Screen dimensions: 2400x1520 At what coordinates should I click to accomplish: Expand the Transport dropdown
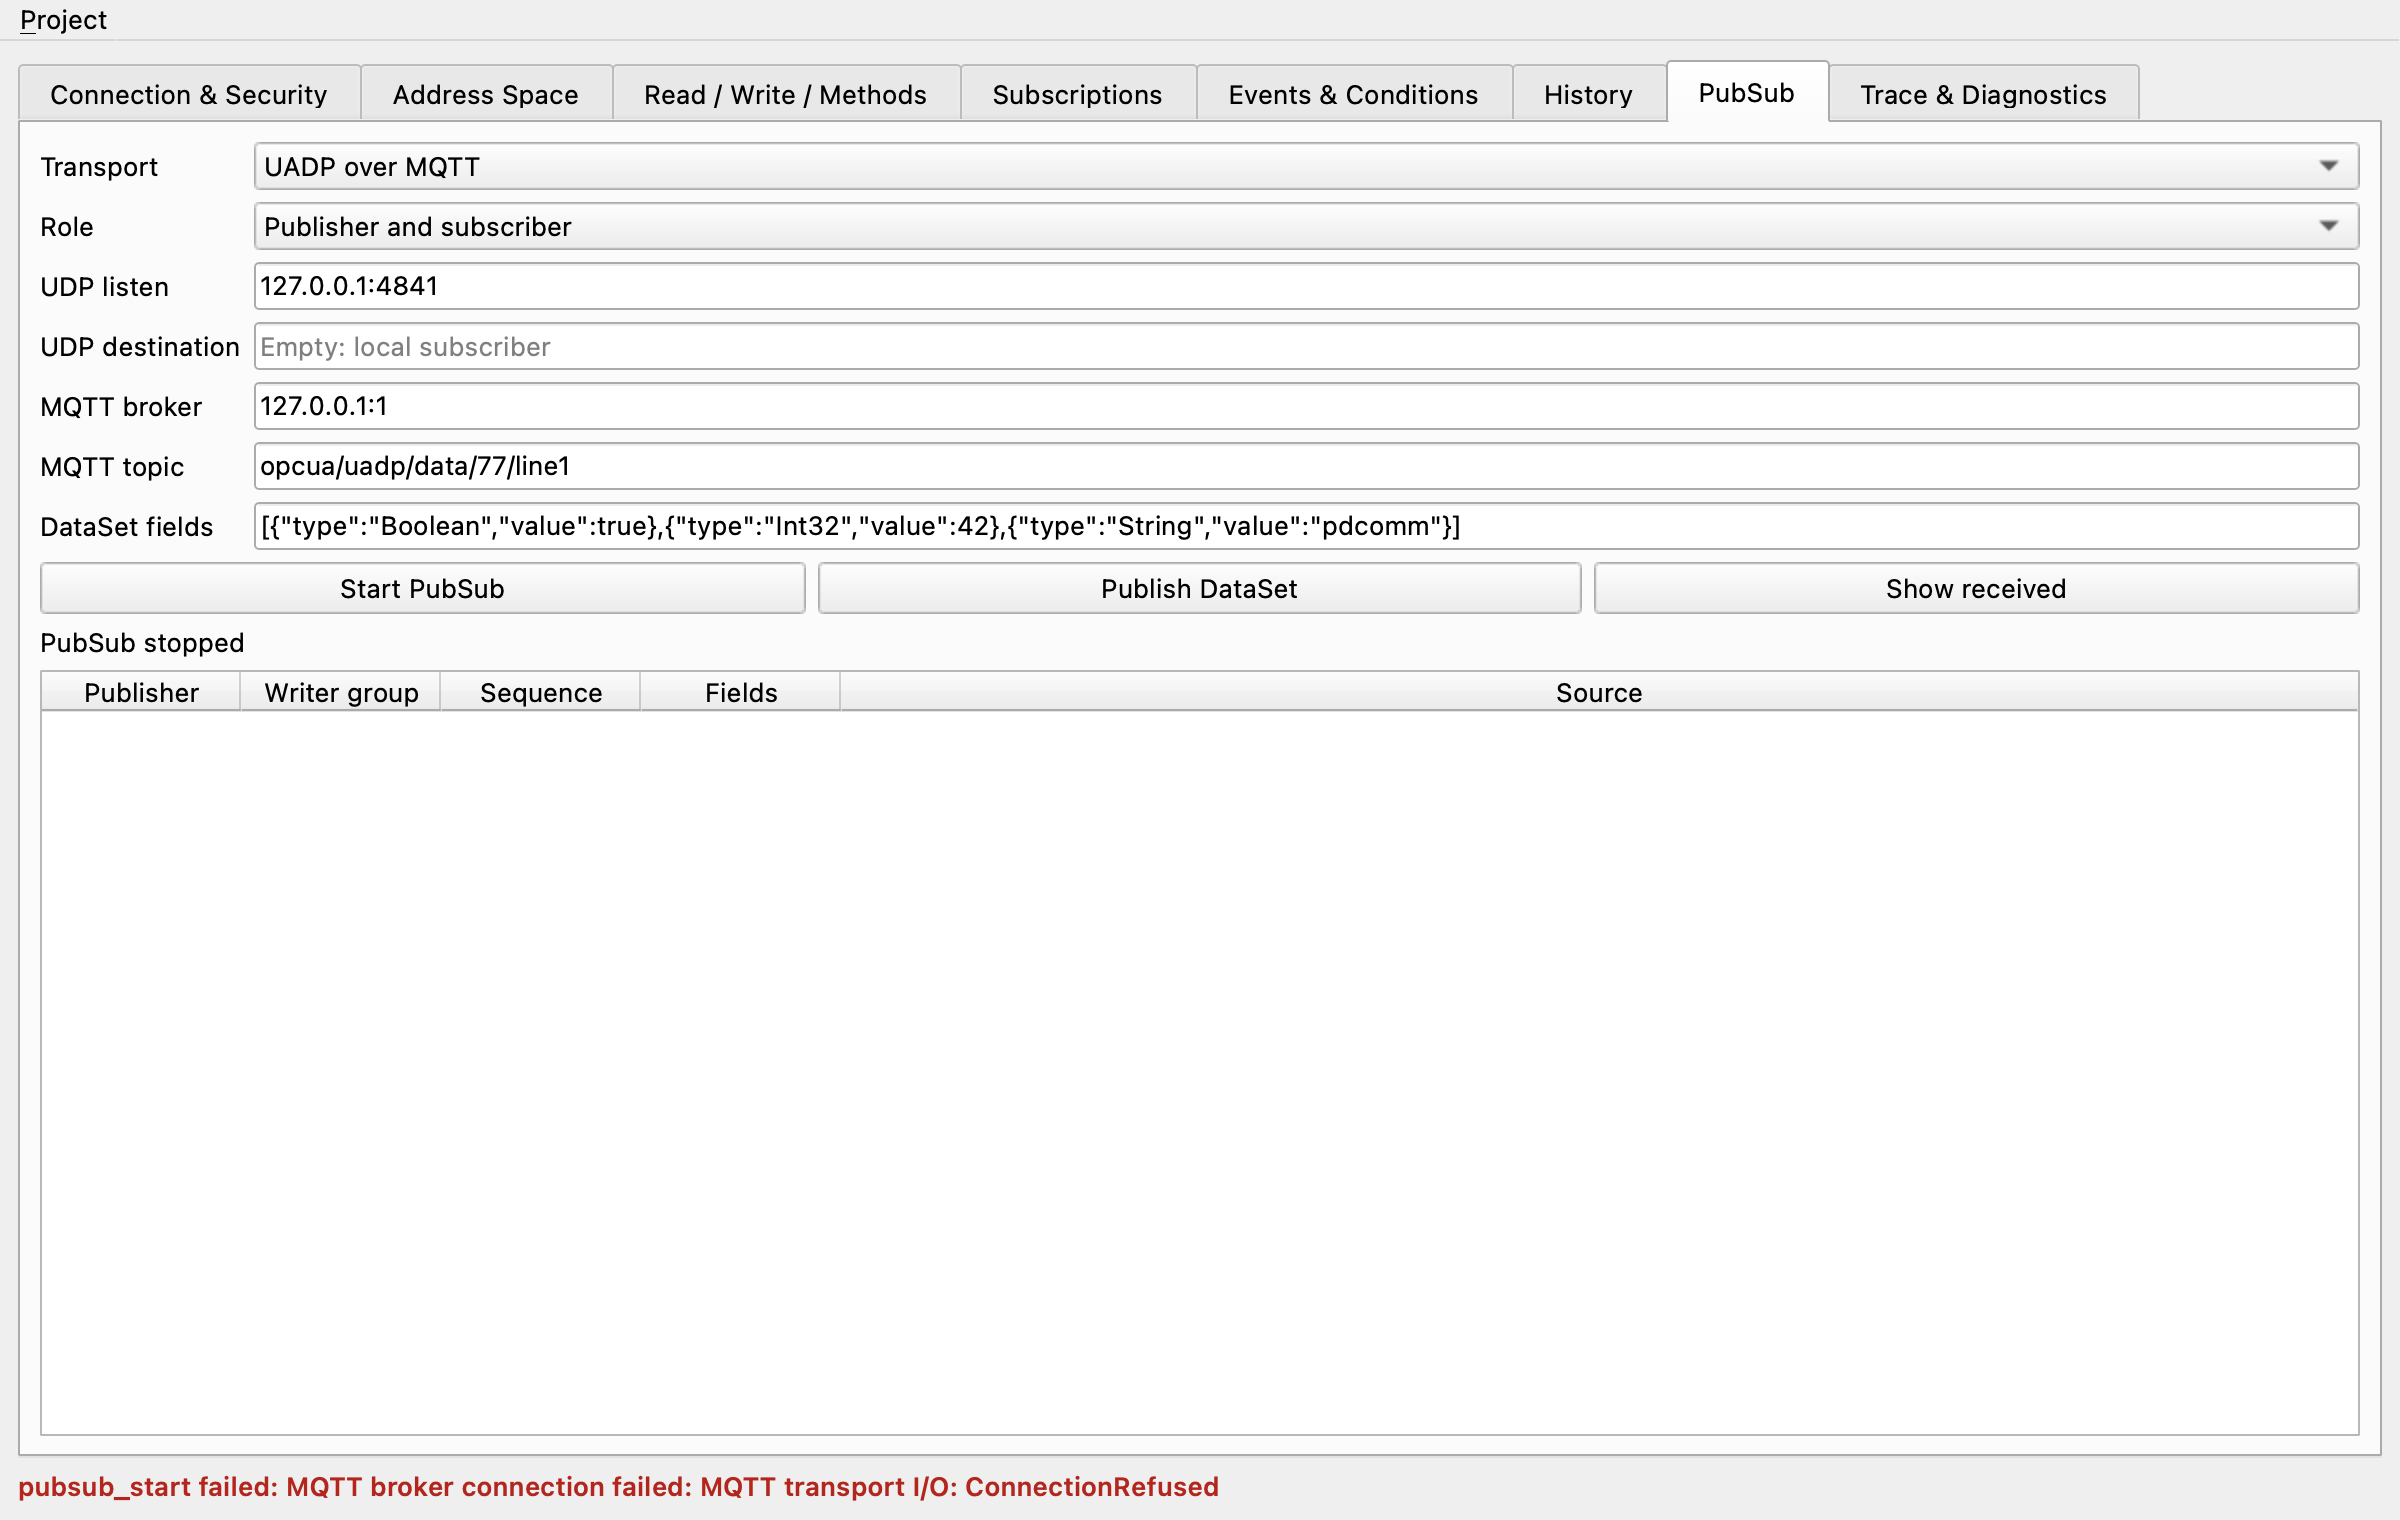tap(1306, 167)
